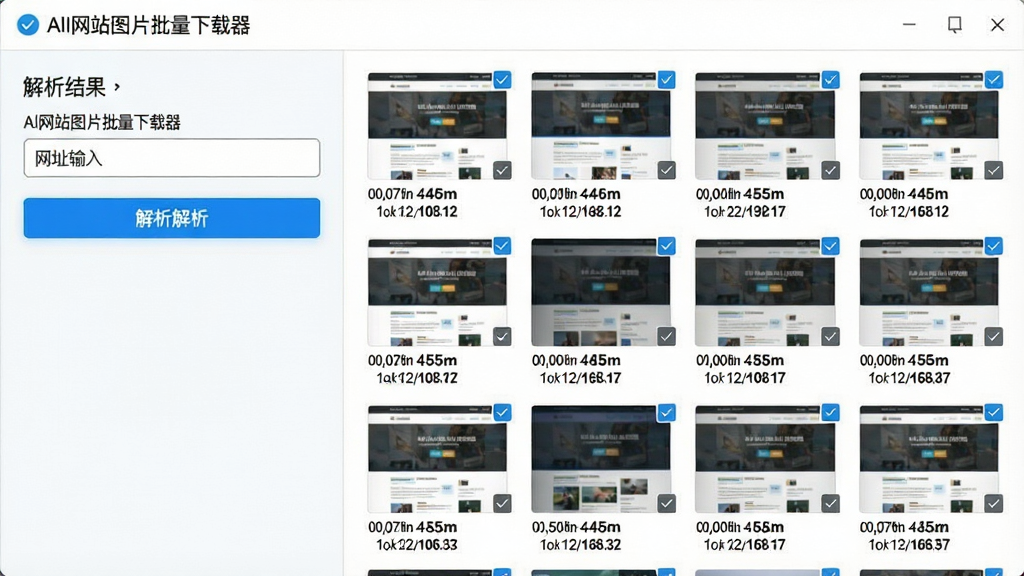Open the thumbnail image labeled 1ok12/108.12
The image size is (1024, 576).
tap(437, 126)
